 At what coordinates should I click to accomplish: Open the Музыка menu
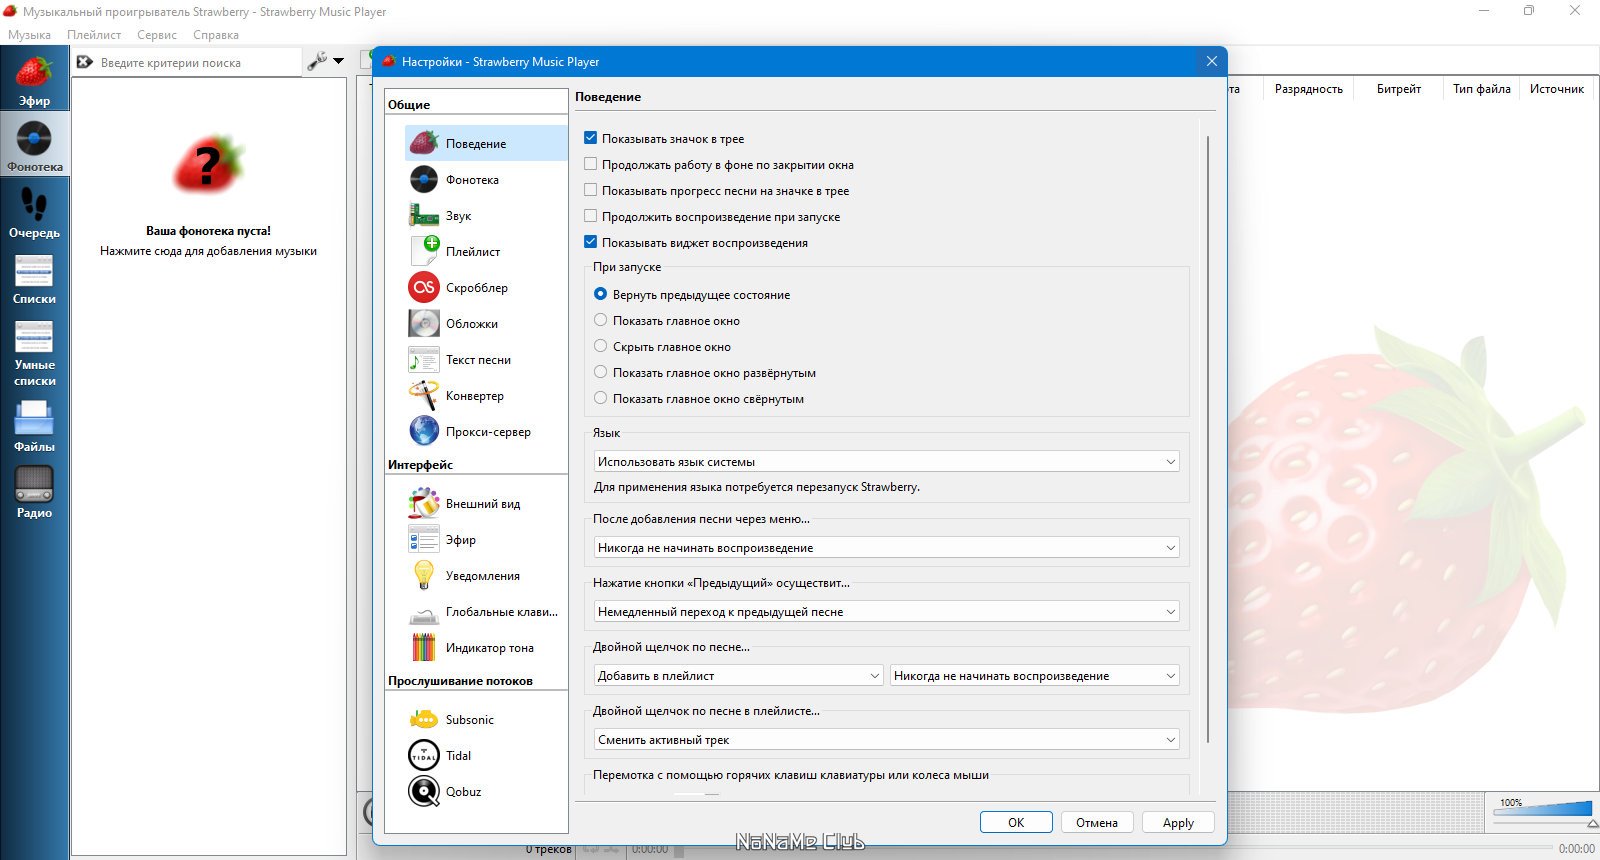point(29,35)
